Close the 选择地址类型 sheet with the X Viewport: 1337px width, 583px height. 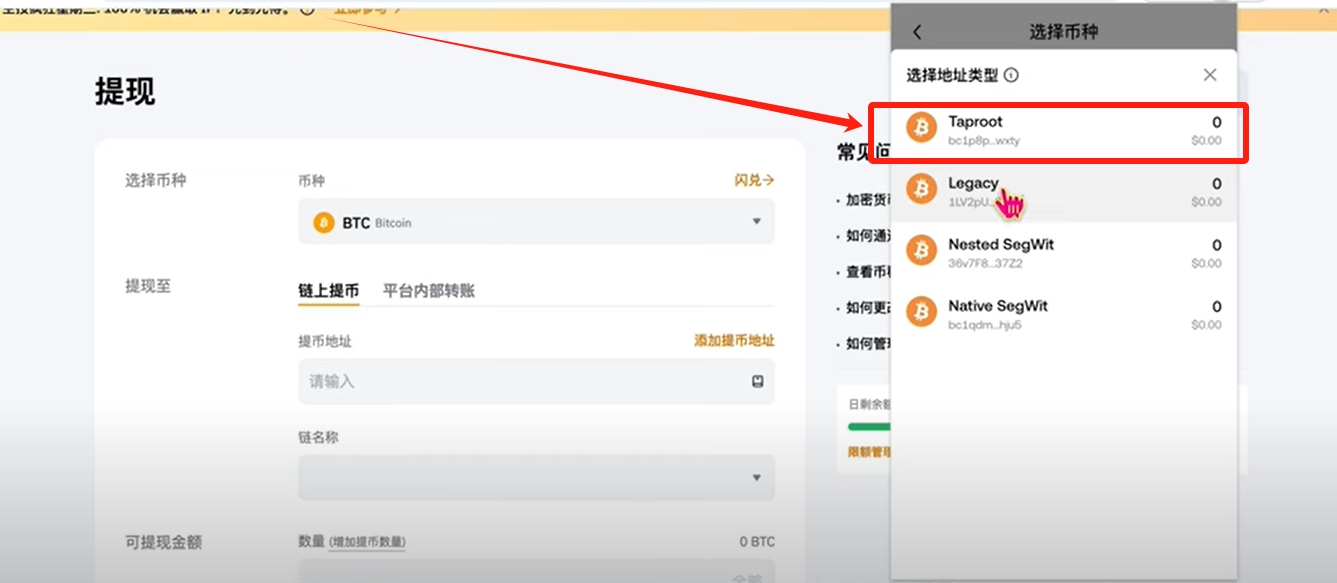click(1210, 75)
